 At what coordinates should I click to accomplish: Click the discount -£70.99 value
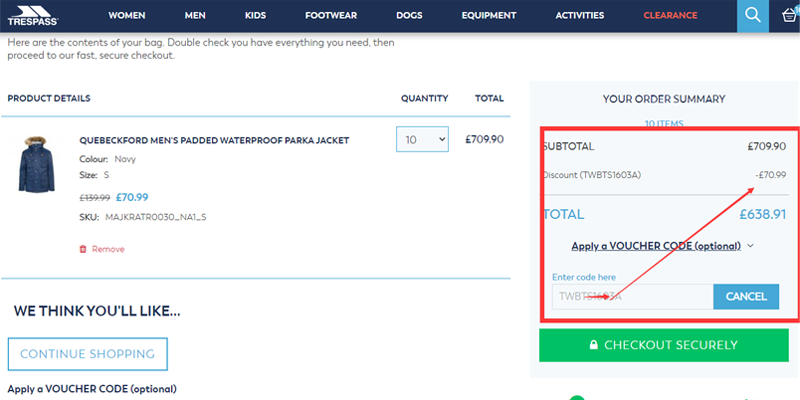tap(771, 176)
